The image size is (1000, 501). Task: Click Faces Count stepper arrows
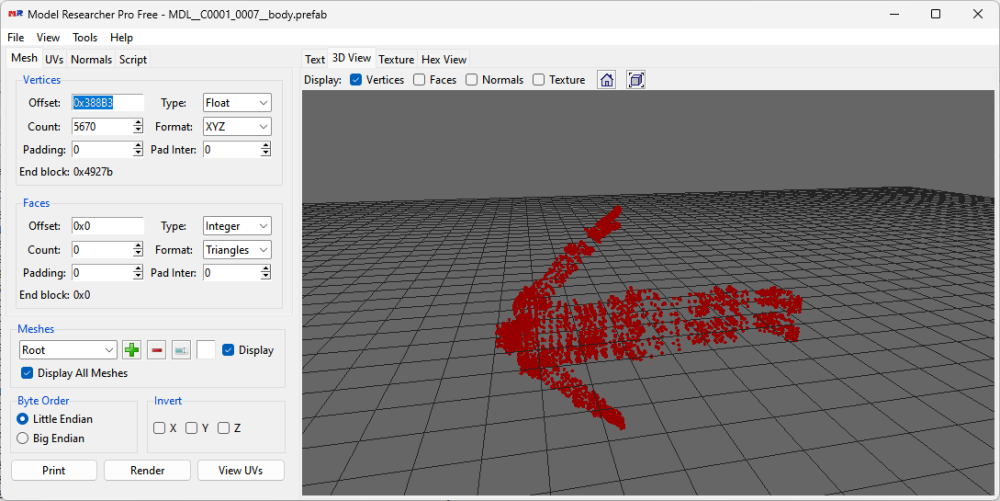[x=138, y=250]
